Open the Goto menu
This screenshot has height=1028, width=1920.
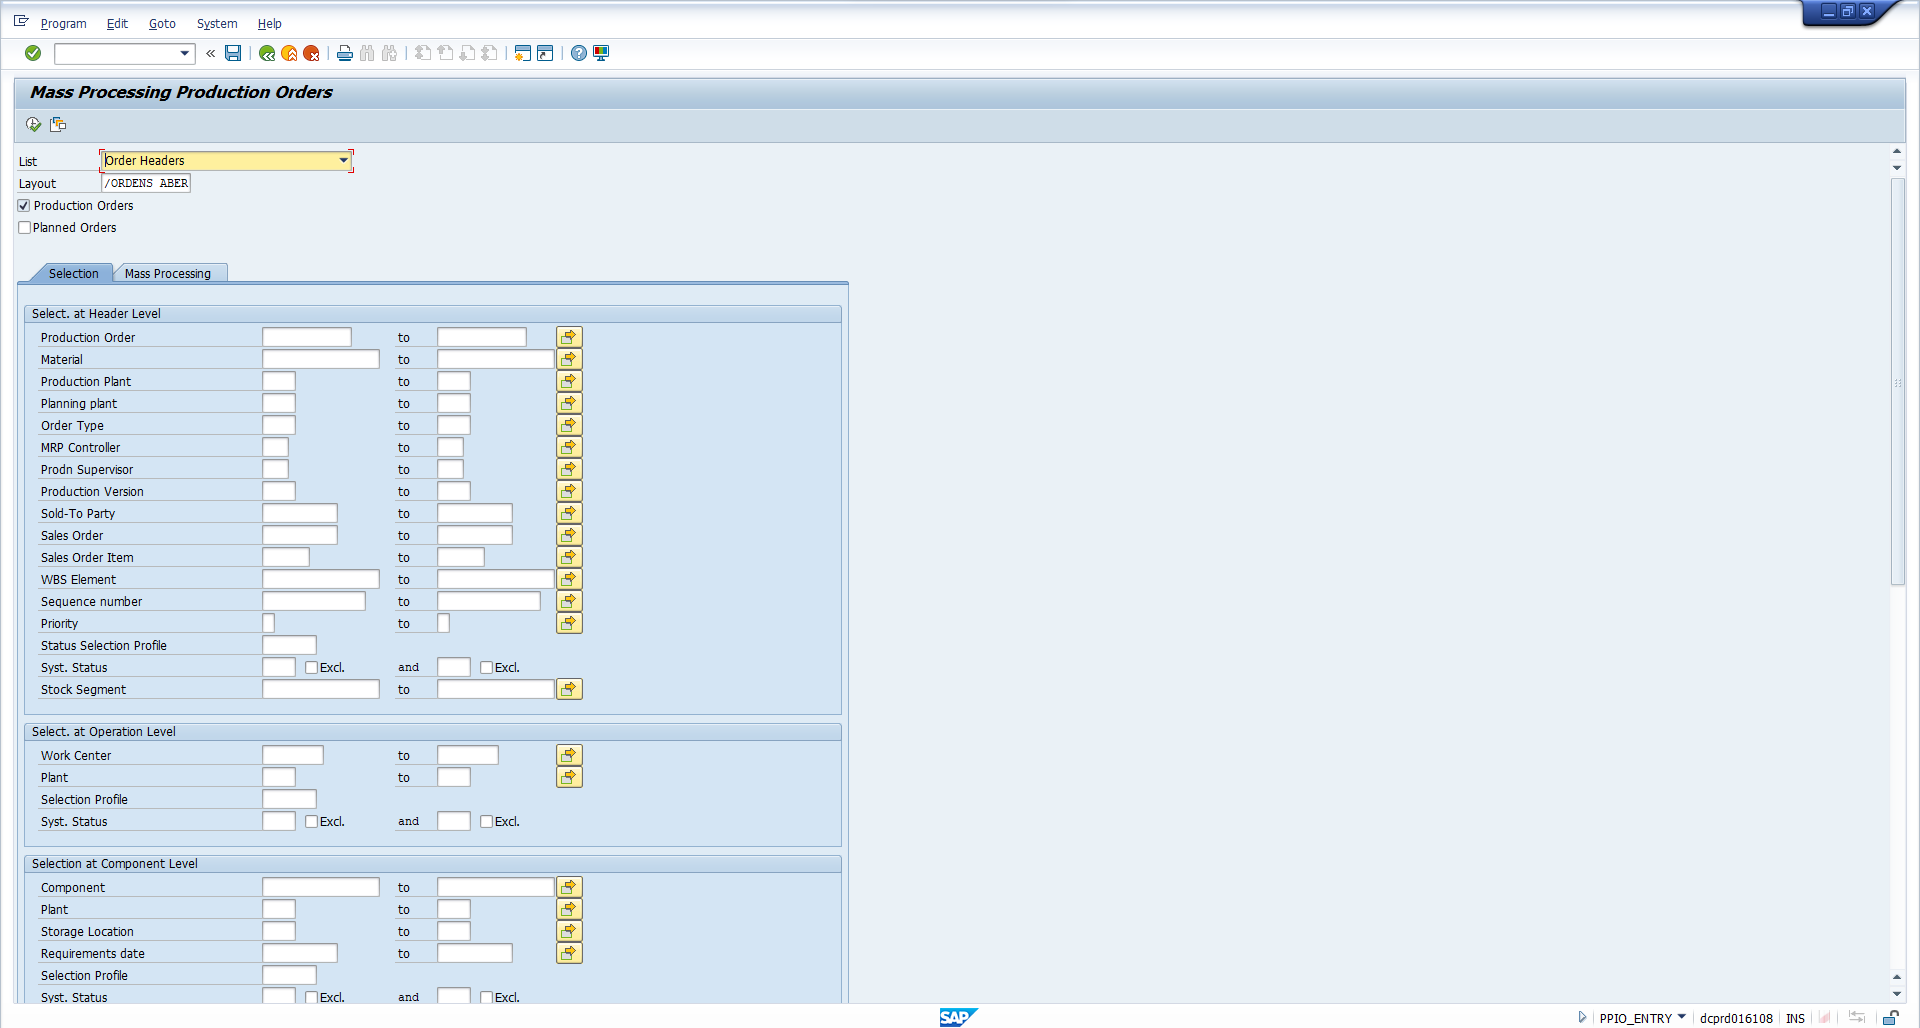162,24
